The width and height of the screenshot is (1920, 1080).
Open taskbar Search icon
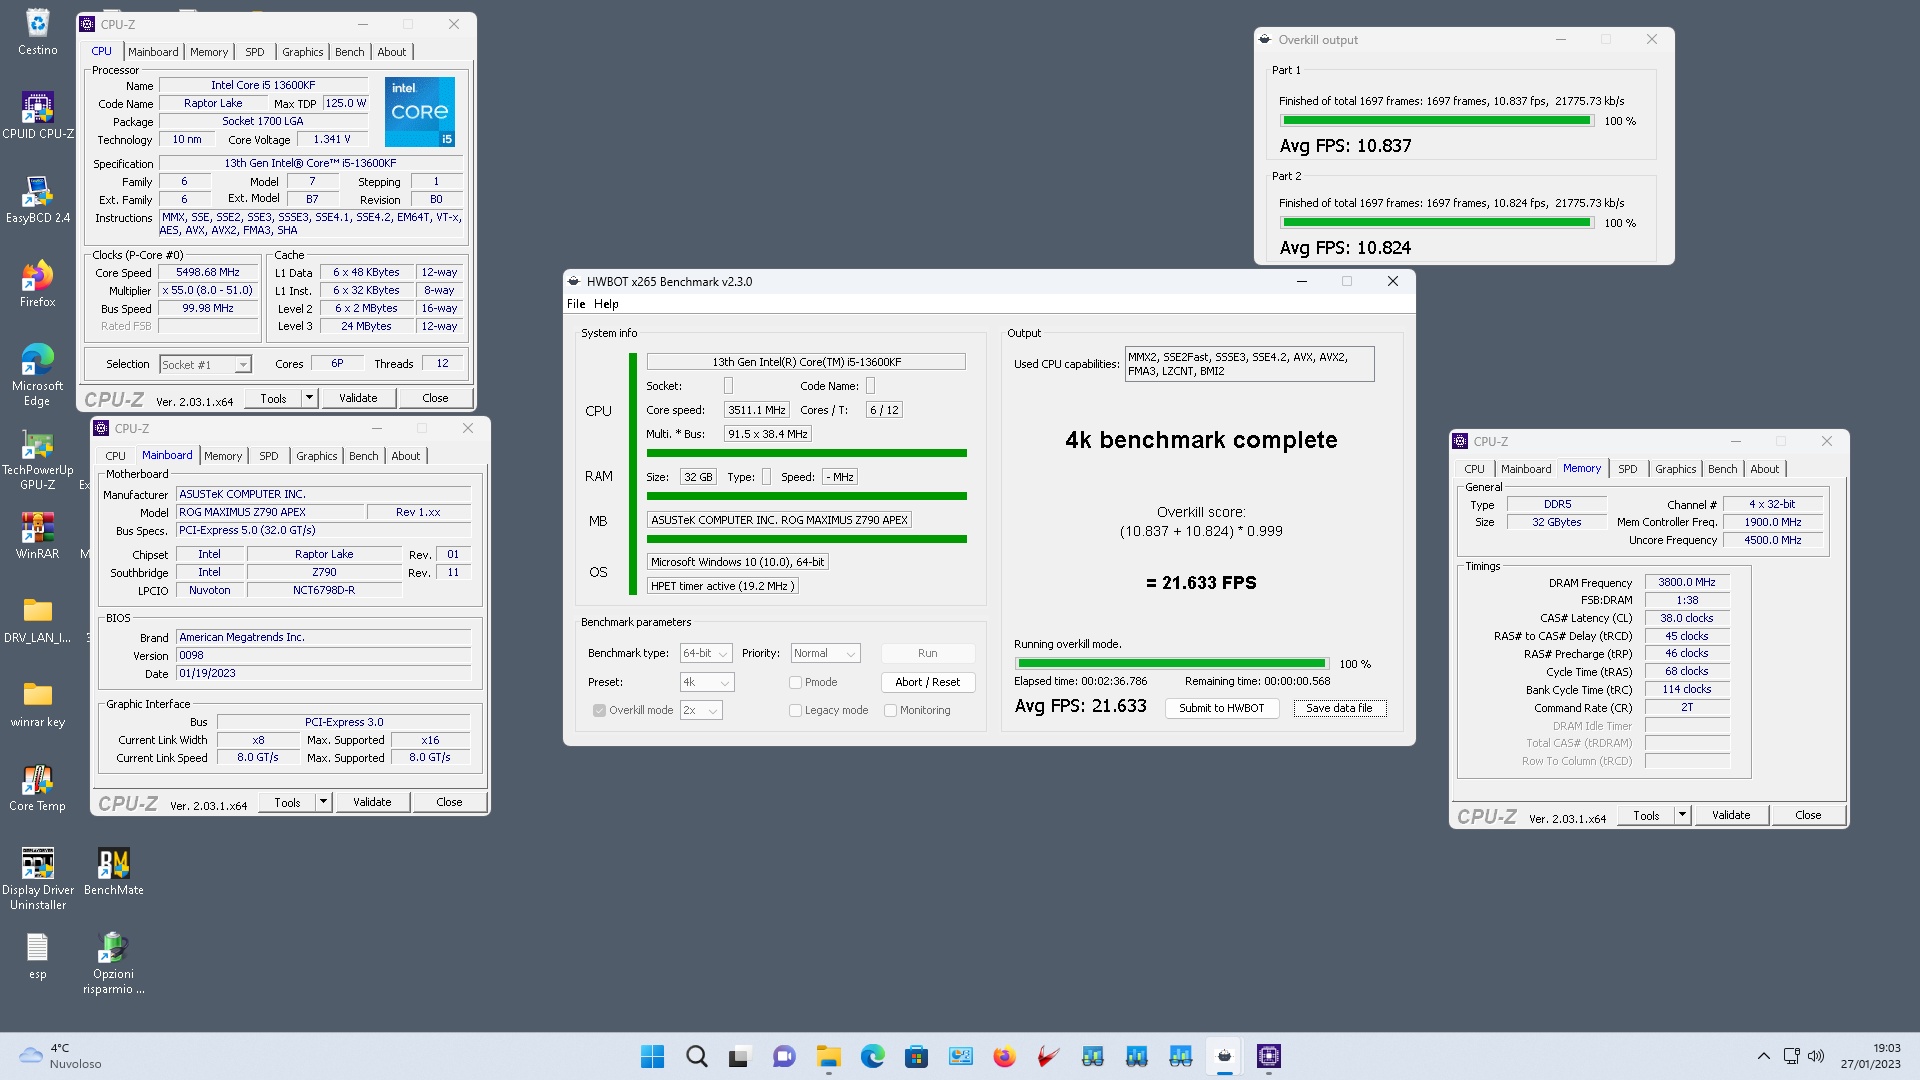coord(697,1056)
